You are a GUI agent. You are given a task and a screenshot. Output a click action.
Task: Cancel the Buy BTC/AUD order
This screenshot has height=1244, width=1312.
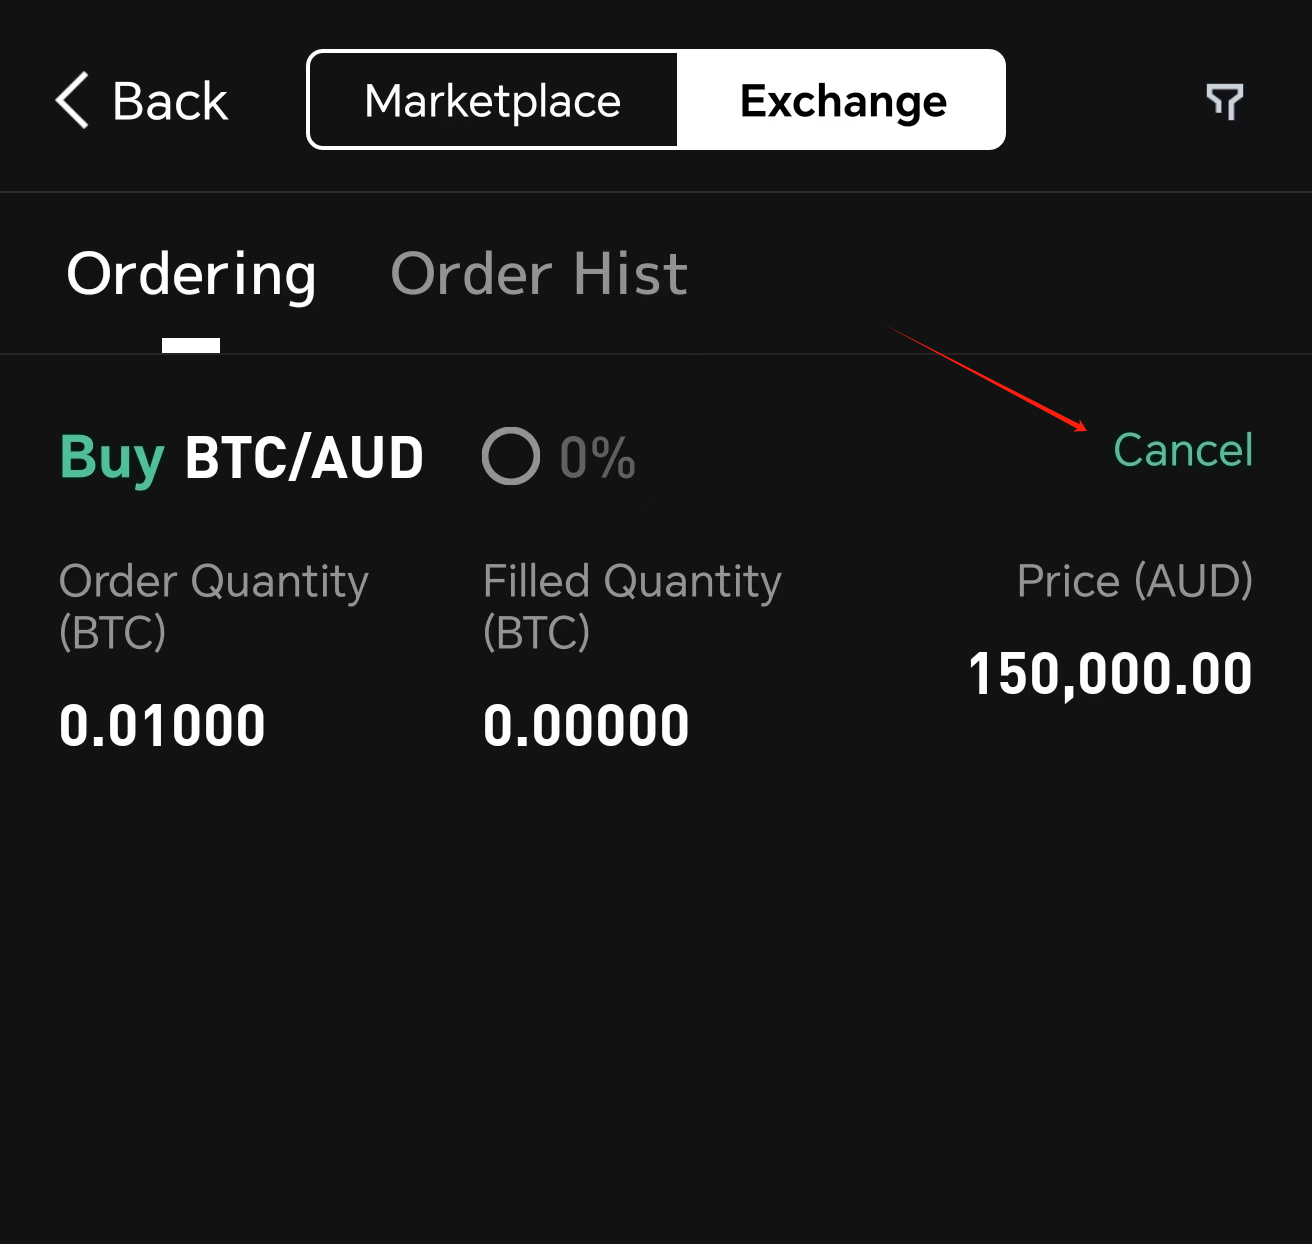click(1183, 450)
